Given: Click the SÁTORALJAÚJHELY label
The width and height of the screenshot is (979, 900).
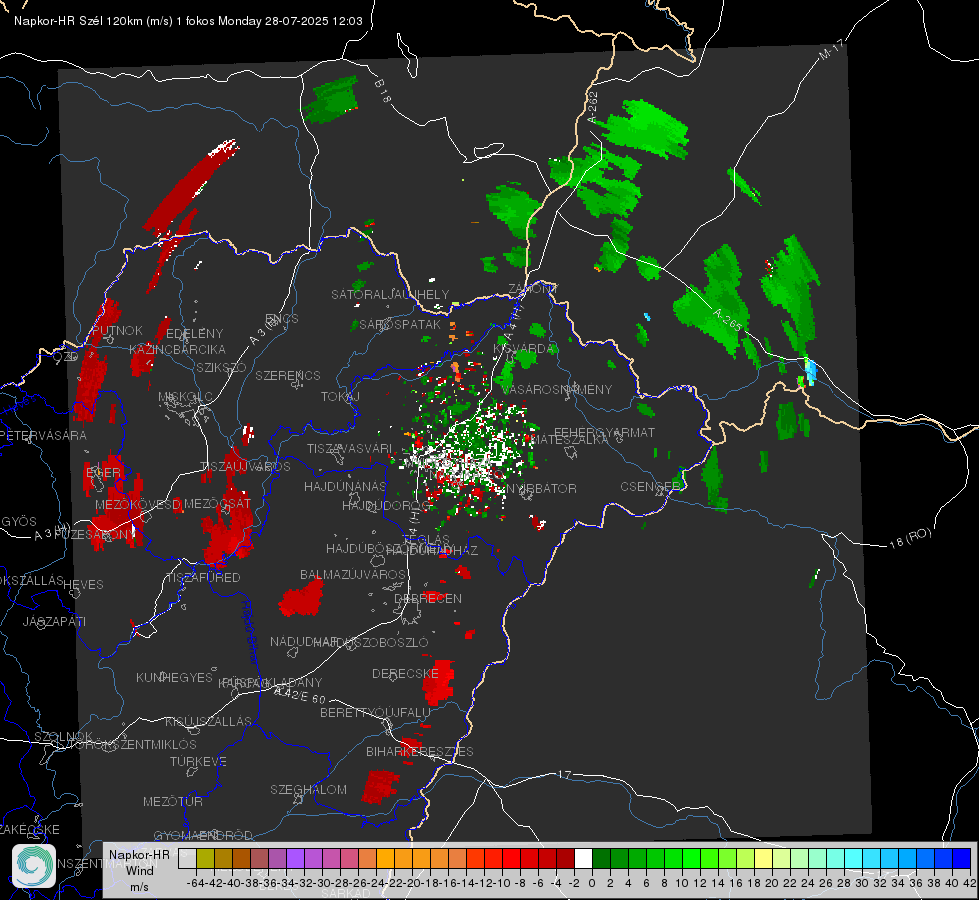Looking at the screenshot, I should pyautogui.click(x=390, y=294).
